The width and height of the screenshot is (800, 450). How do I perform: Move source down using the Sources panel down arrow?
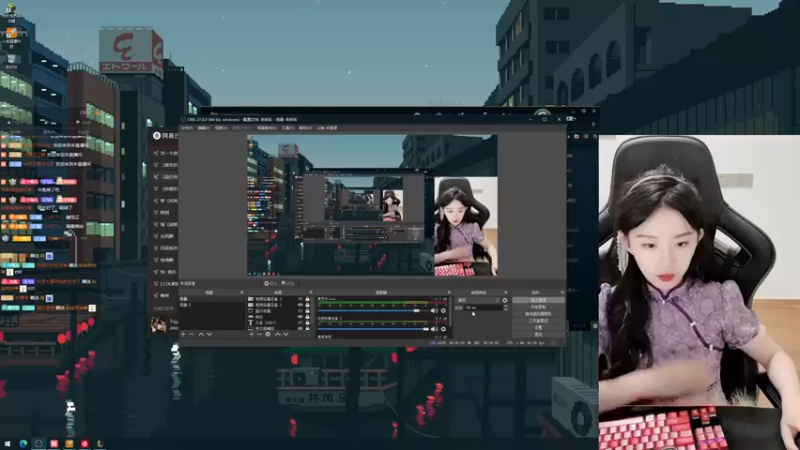286,334
